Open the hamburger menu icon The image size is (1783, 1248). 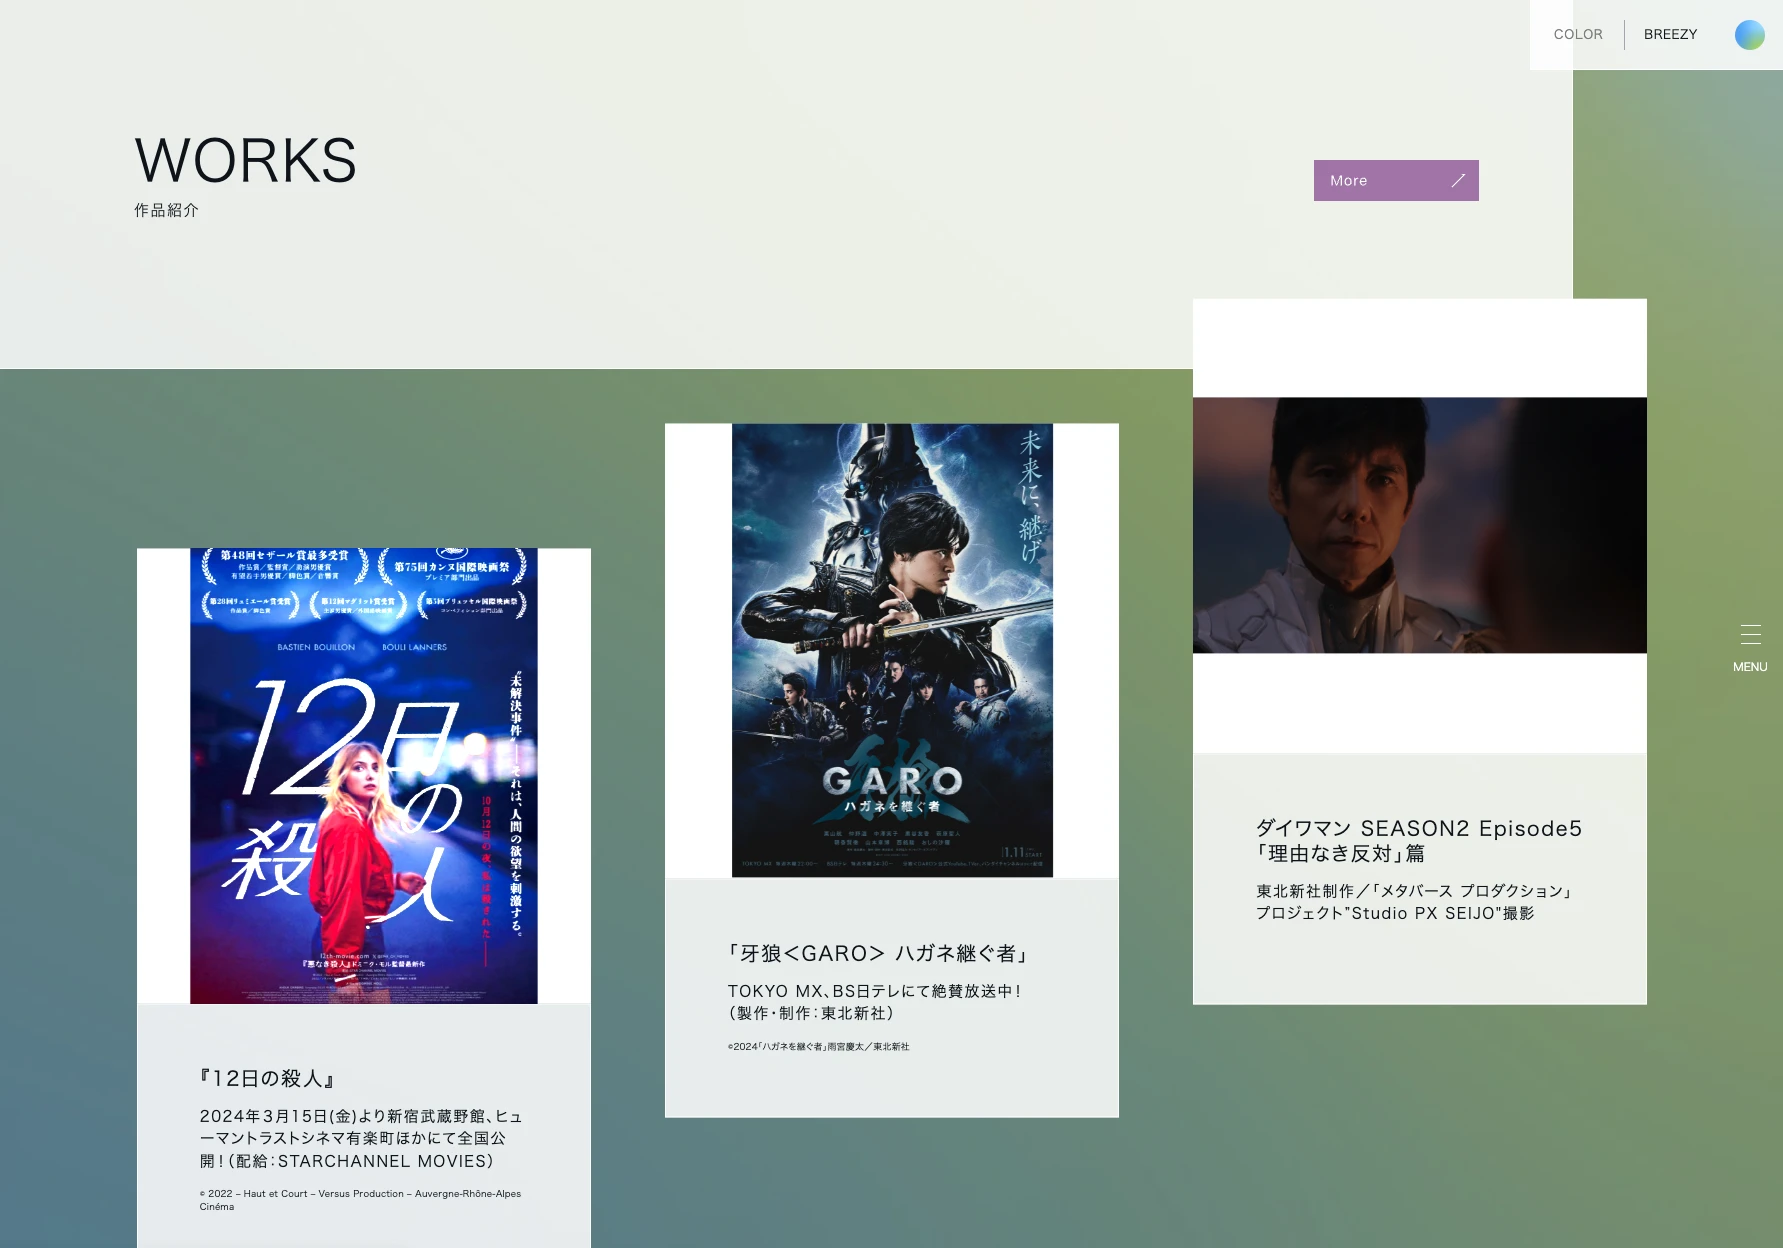(1750, 635)
